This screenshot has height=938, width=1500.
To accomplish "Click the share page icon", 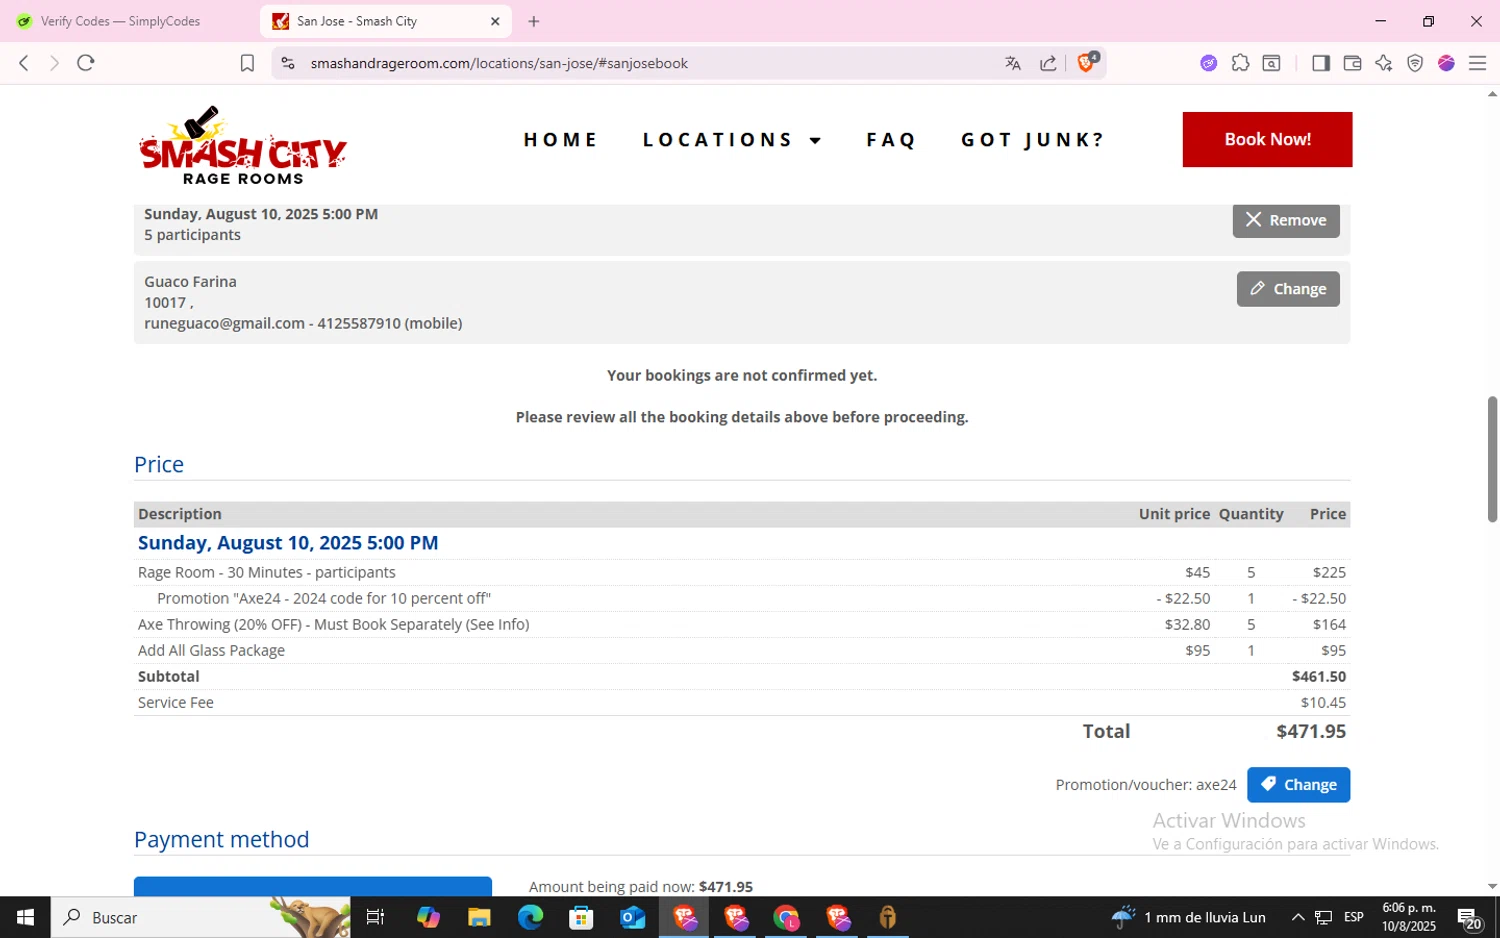I will tap(1048, 63).
